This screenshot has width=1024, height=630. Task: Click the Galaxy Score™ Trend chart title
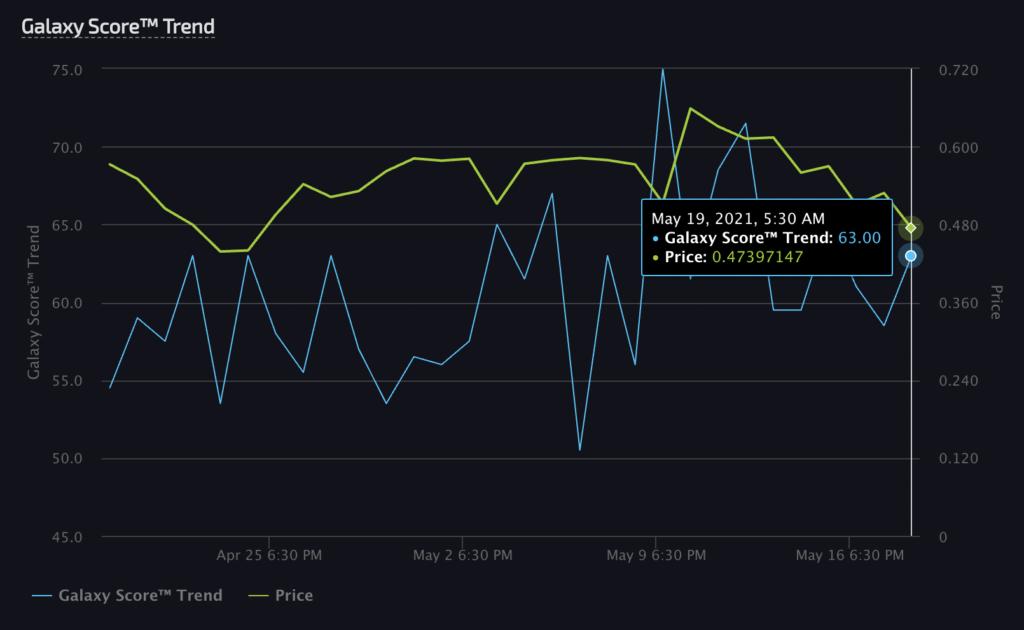click(x=118, y=26)
